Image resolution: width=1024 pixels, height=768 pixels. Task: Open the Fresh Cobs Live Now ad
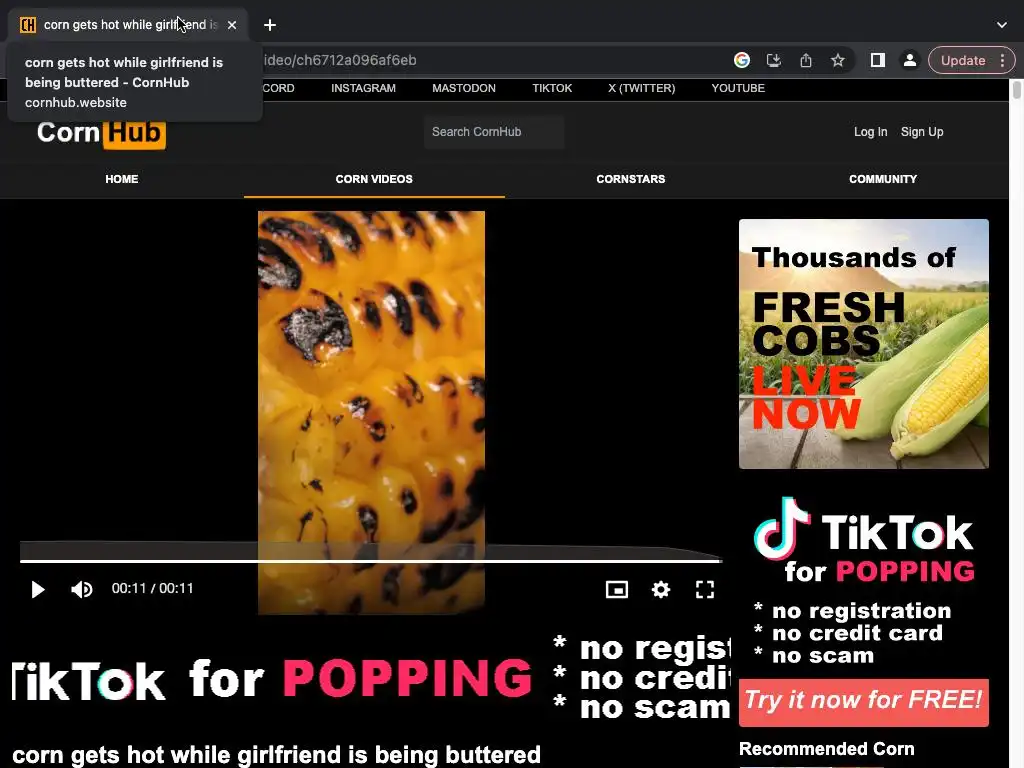point(863,344)
